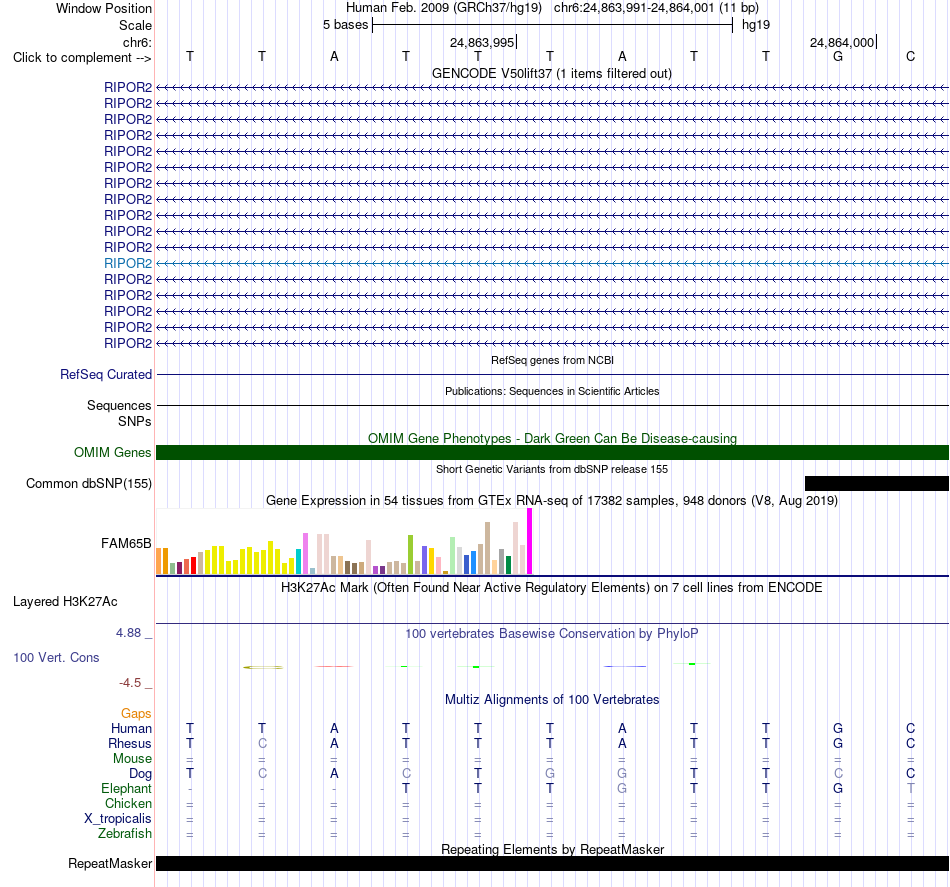Click the dark green OMIM gene bar
950x887 pixels.
(x=552, y=453)
